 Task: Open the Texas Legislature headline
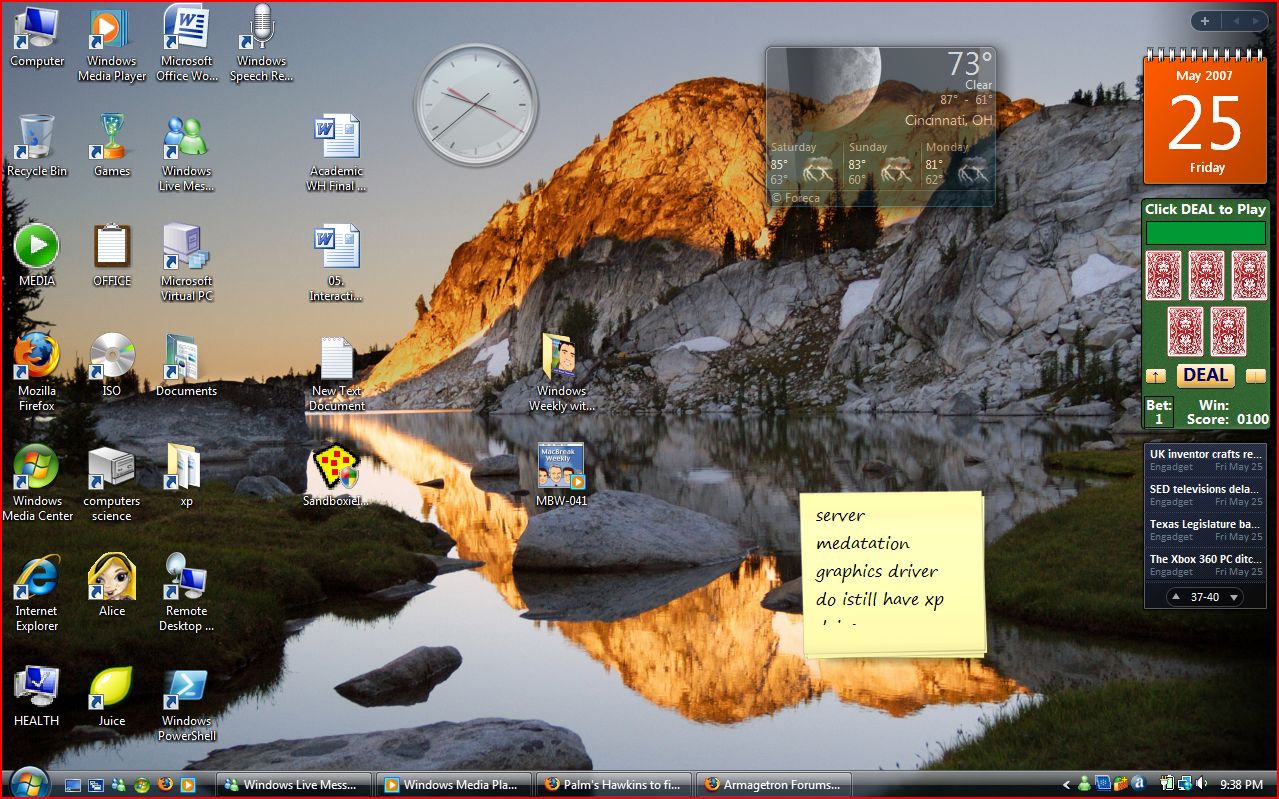[x=1204, y=524]
